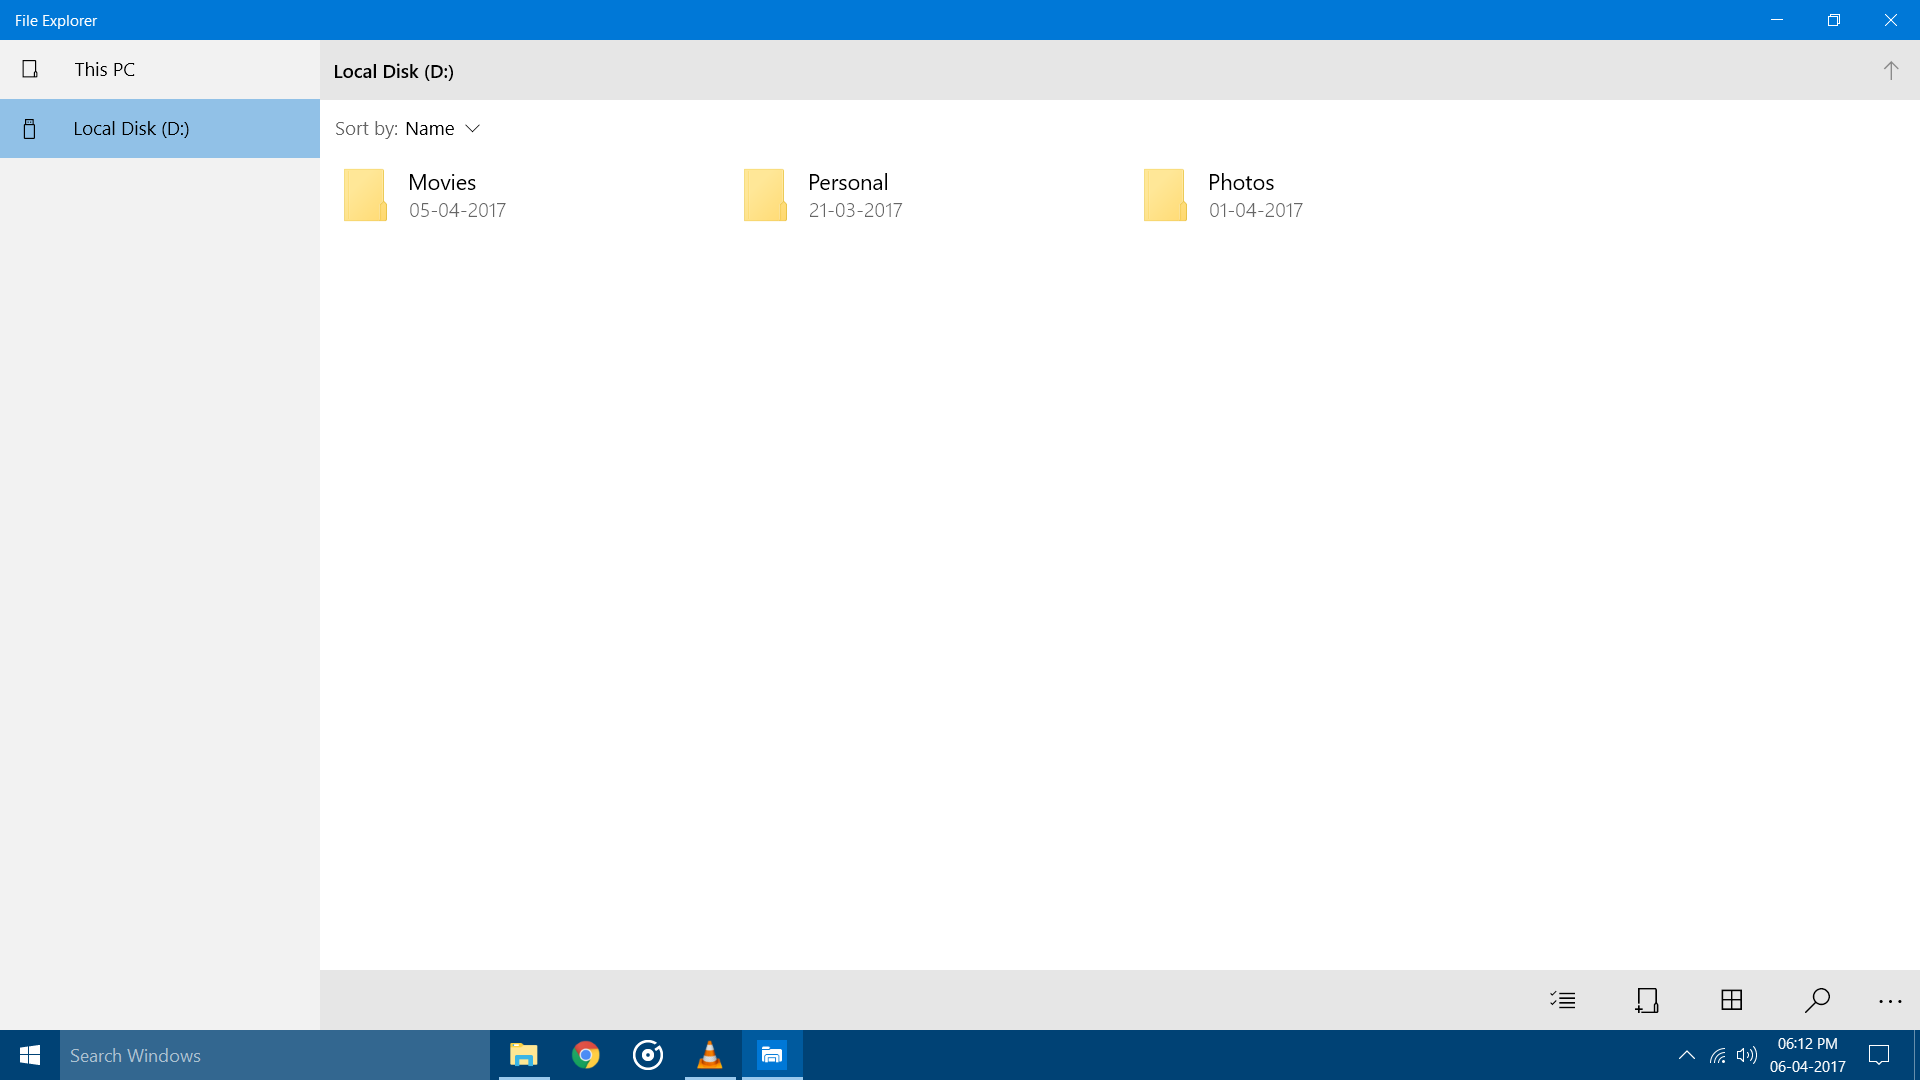Open the Movies folder icon
The image size is (1920, 1080).
365,195
